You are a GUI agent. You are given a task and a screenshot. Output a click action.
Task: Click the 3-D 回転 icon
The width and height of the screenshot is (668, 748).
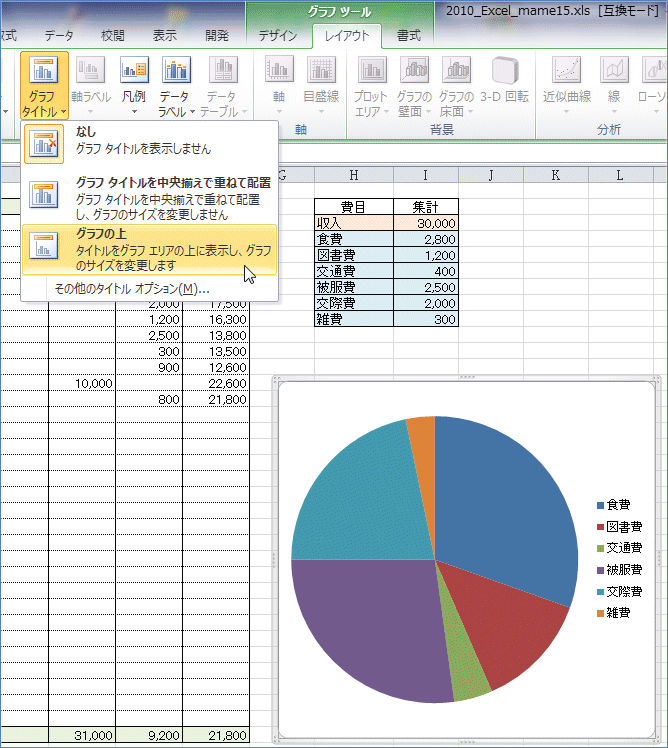505,71
